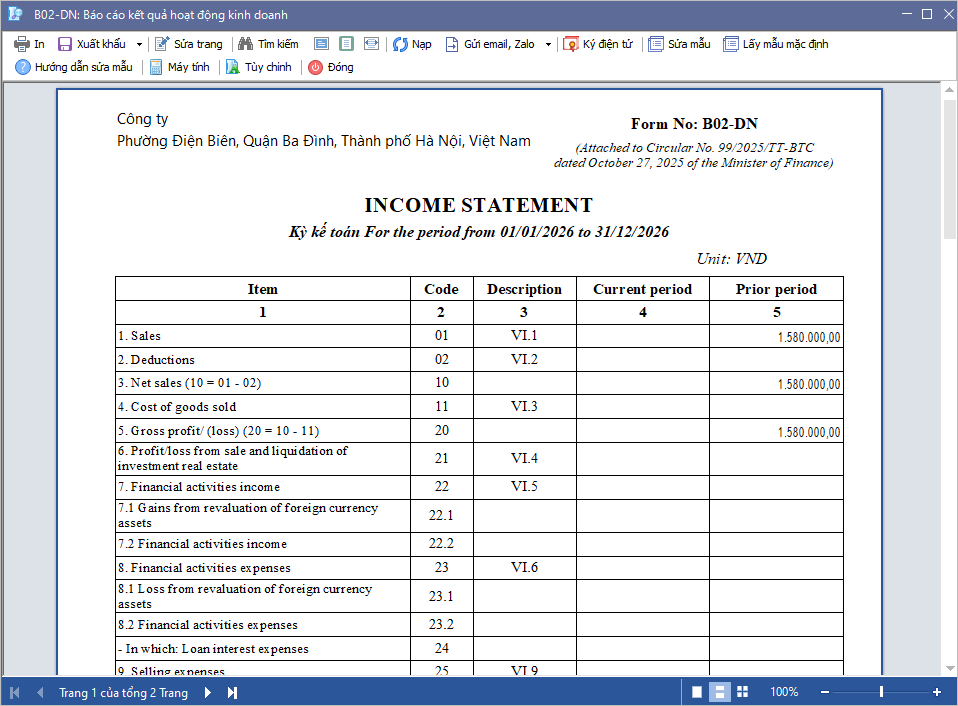Click the zoom in plus button
Image resolution: width=958 pixels, height=706 pixels.
pos(937,692)
